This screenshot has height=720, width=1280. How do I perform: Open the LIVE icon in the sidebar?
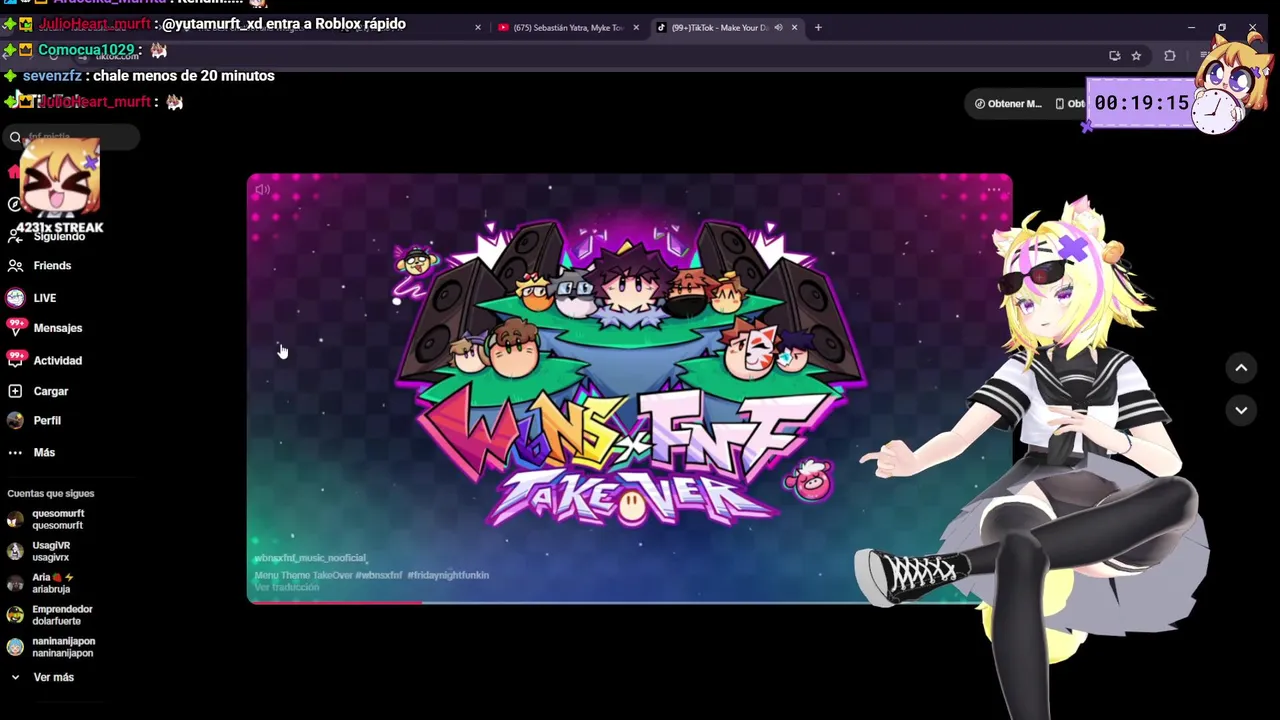click(15, 298)
